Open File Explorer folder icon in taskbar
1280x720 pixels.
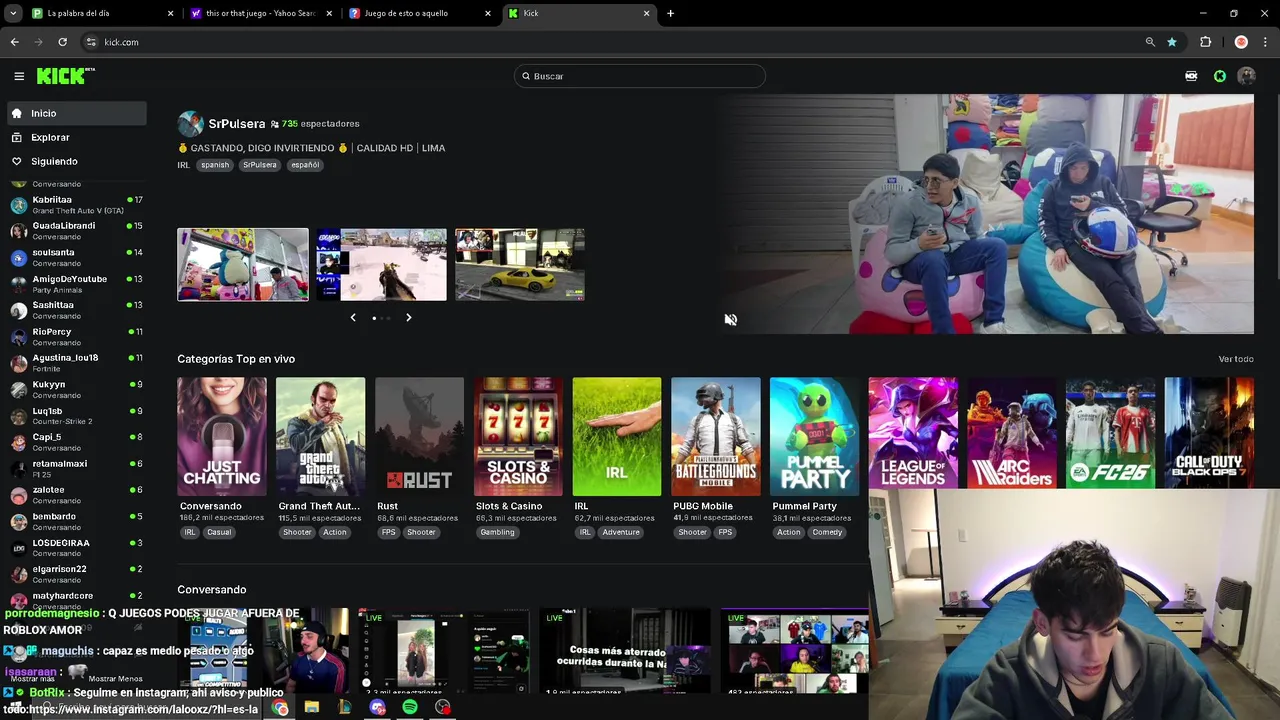[x=312, y=707]
